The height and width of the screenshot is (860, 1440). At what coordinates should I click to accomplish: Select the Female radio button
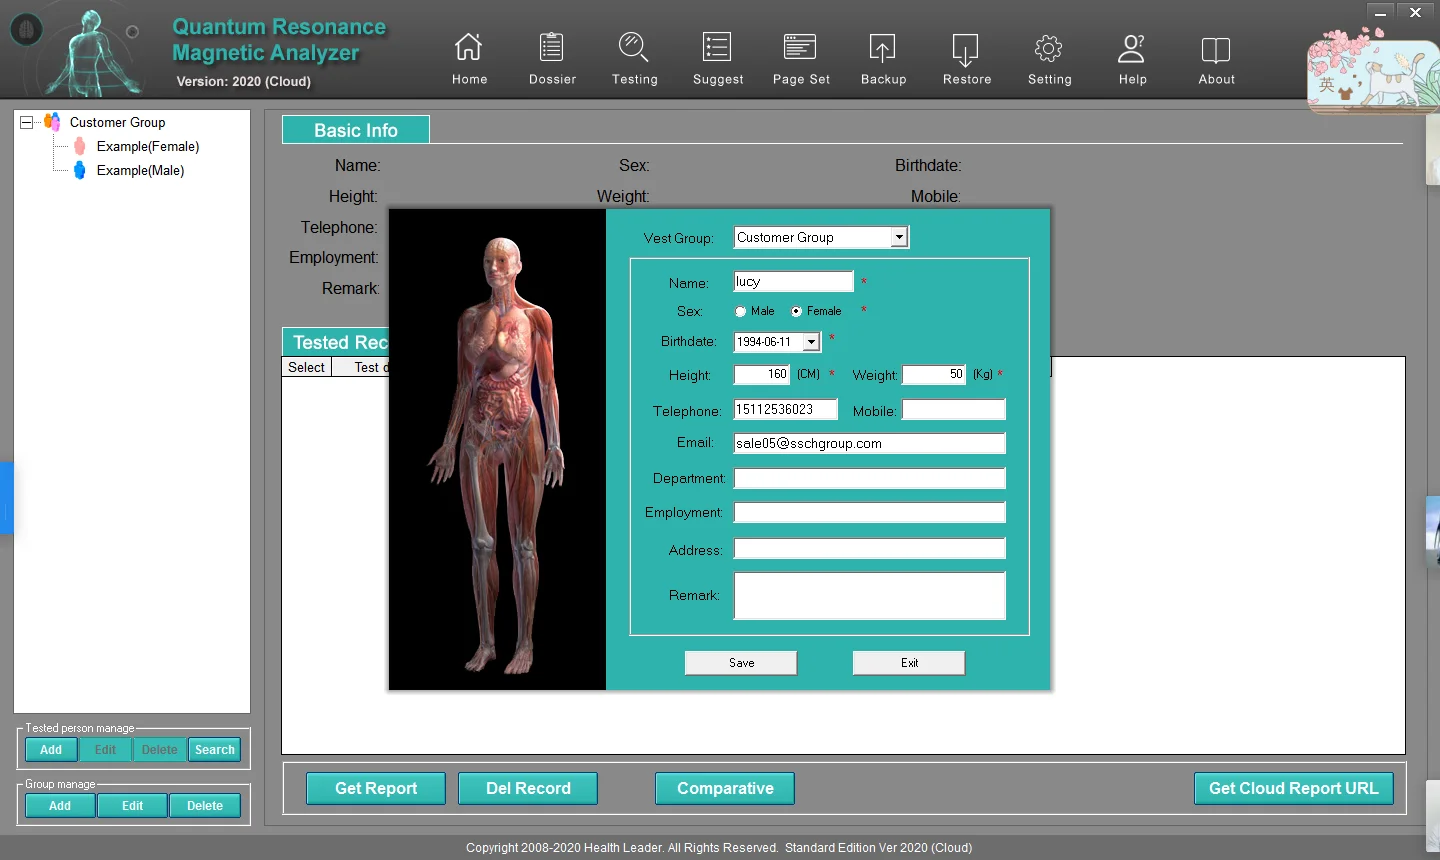(797, 312)
